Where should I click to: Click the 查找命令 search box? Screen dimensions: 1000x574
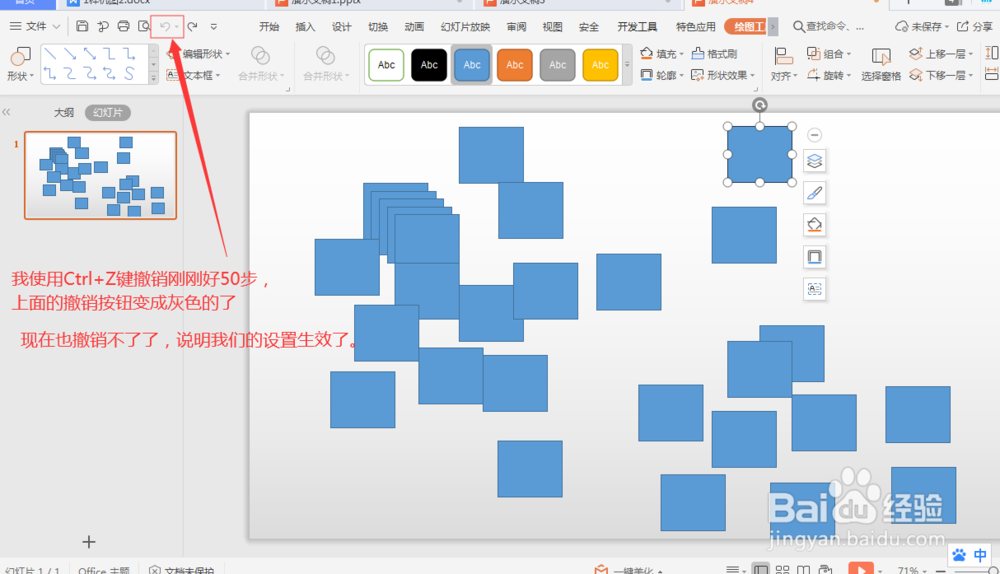[x=829, y=26]
